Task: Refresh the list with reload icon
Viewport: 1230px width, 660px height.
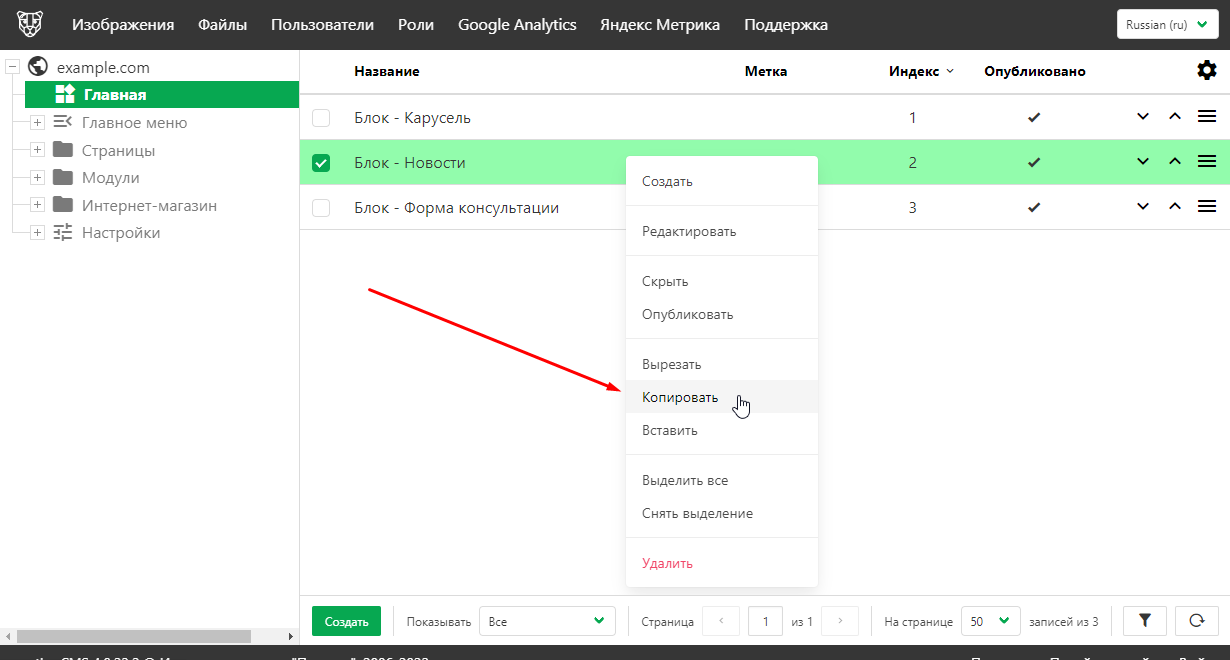Action: coord(1196,621)
